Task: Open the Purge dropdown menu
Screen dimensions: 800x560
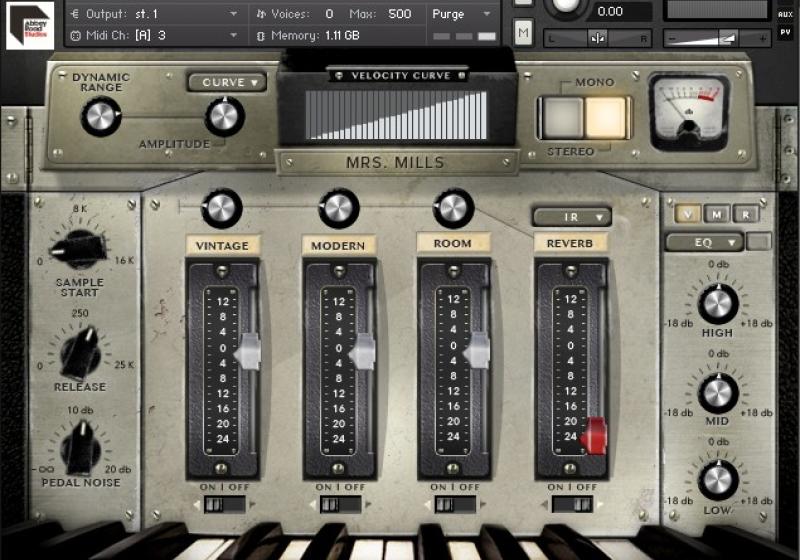Action: [462, 14]
